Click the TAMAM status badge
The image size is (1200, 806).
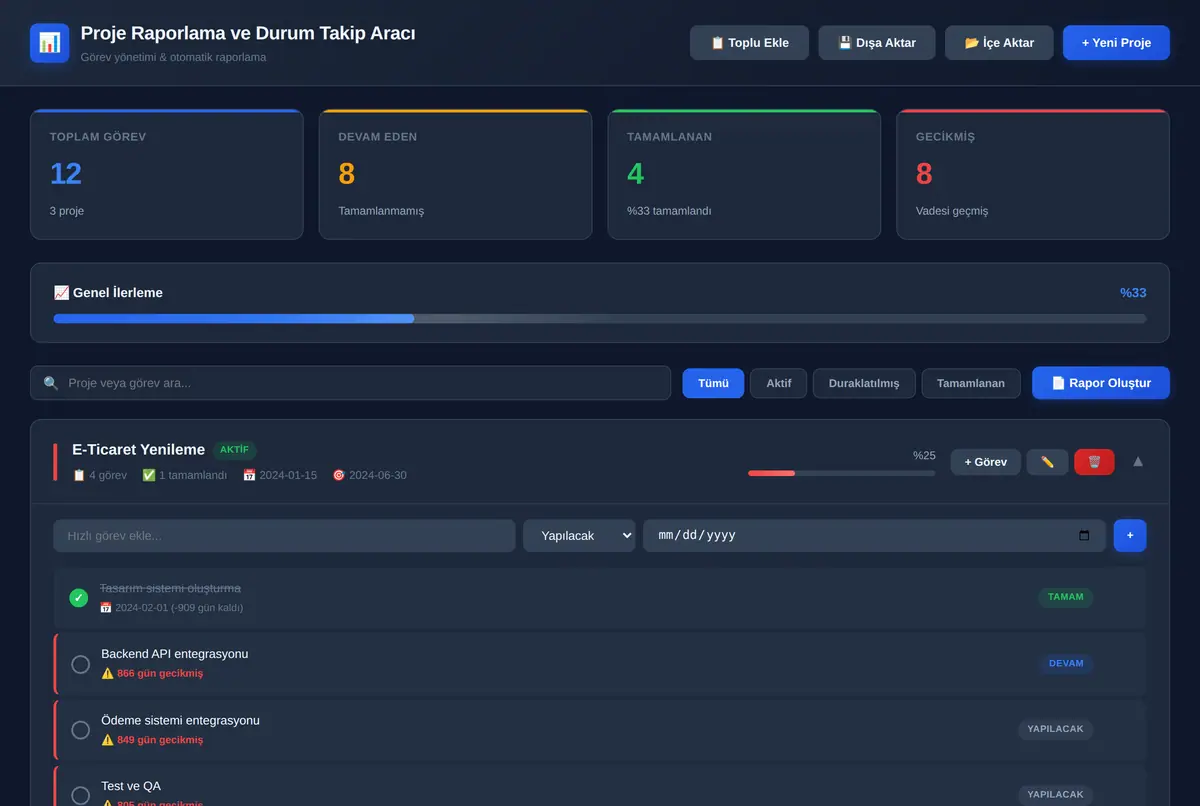pos(1066,597)
